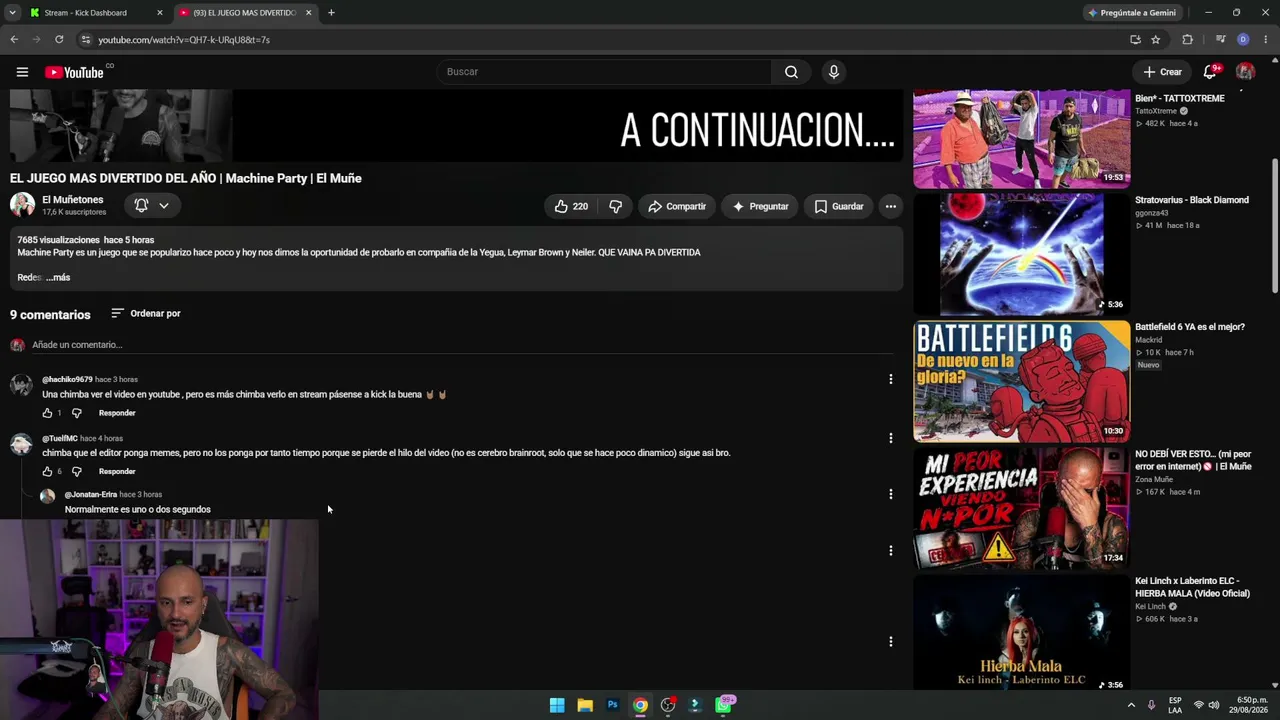Open the clock and date panel
1280x720 pixels.
click(x=1249, y=705)
